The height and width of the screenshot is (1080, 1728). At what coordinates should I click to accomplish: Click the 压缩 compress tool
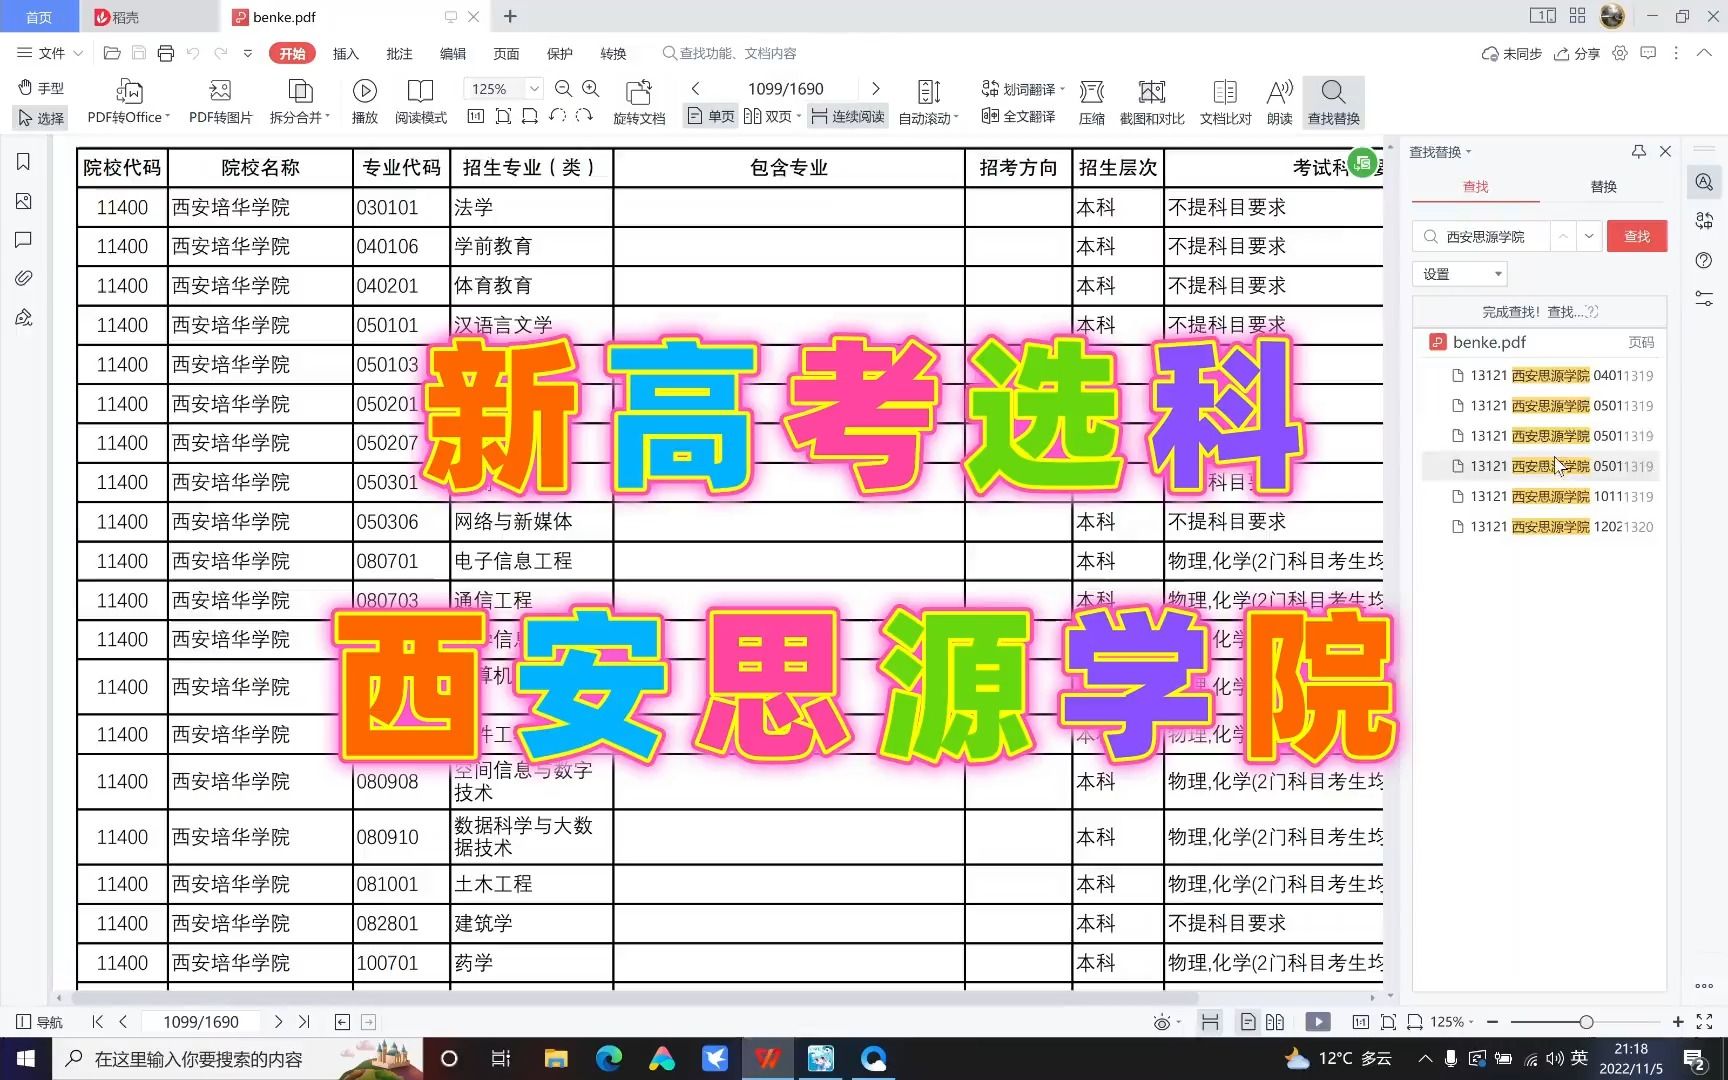click(x=1092, y=102)
